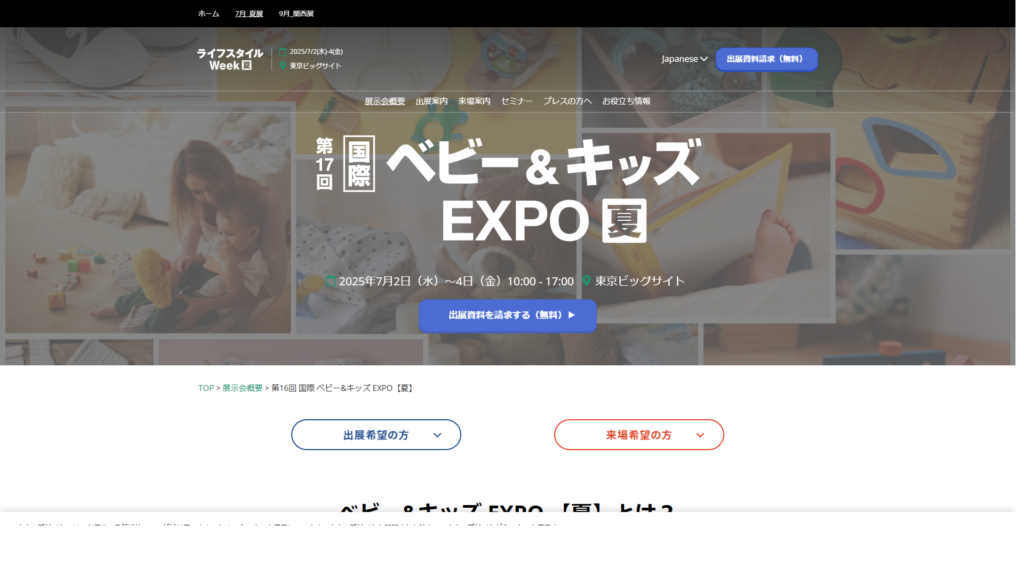Image resolution: width=1024 pixels, height=576 pixels.
Task: Click the calendar icon beside 2025/7/2 header date
Action: point(283,52)
